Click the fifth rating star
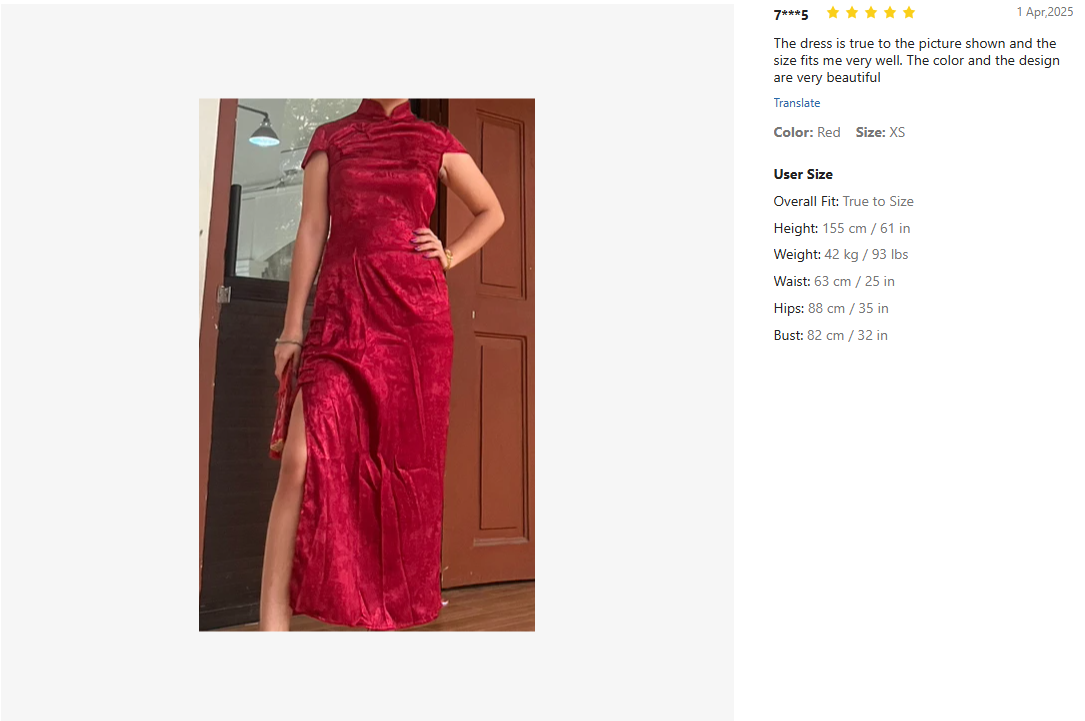This screenshot has height=721, width=1085. click(909, 12)
